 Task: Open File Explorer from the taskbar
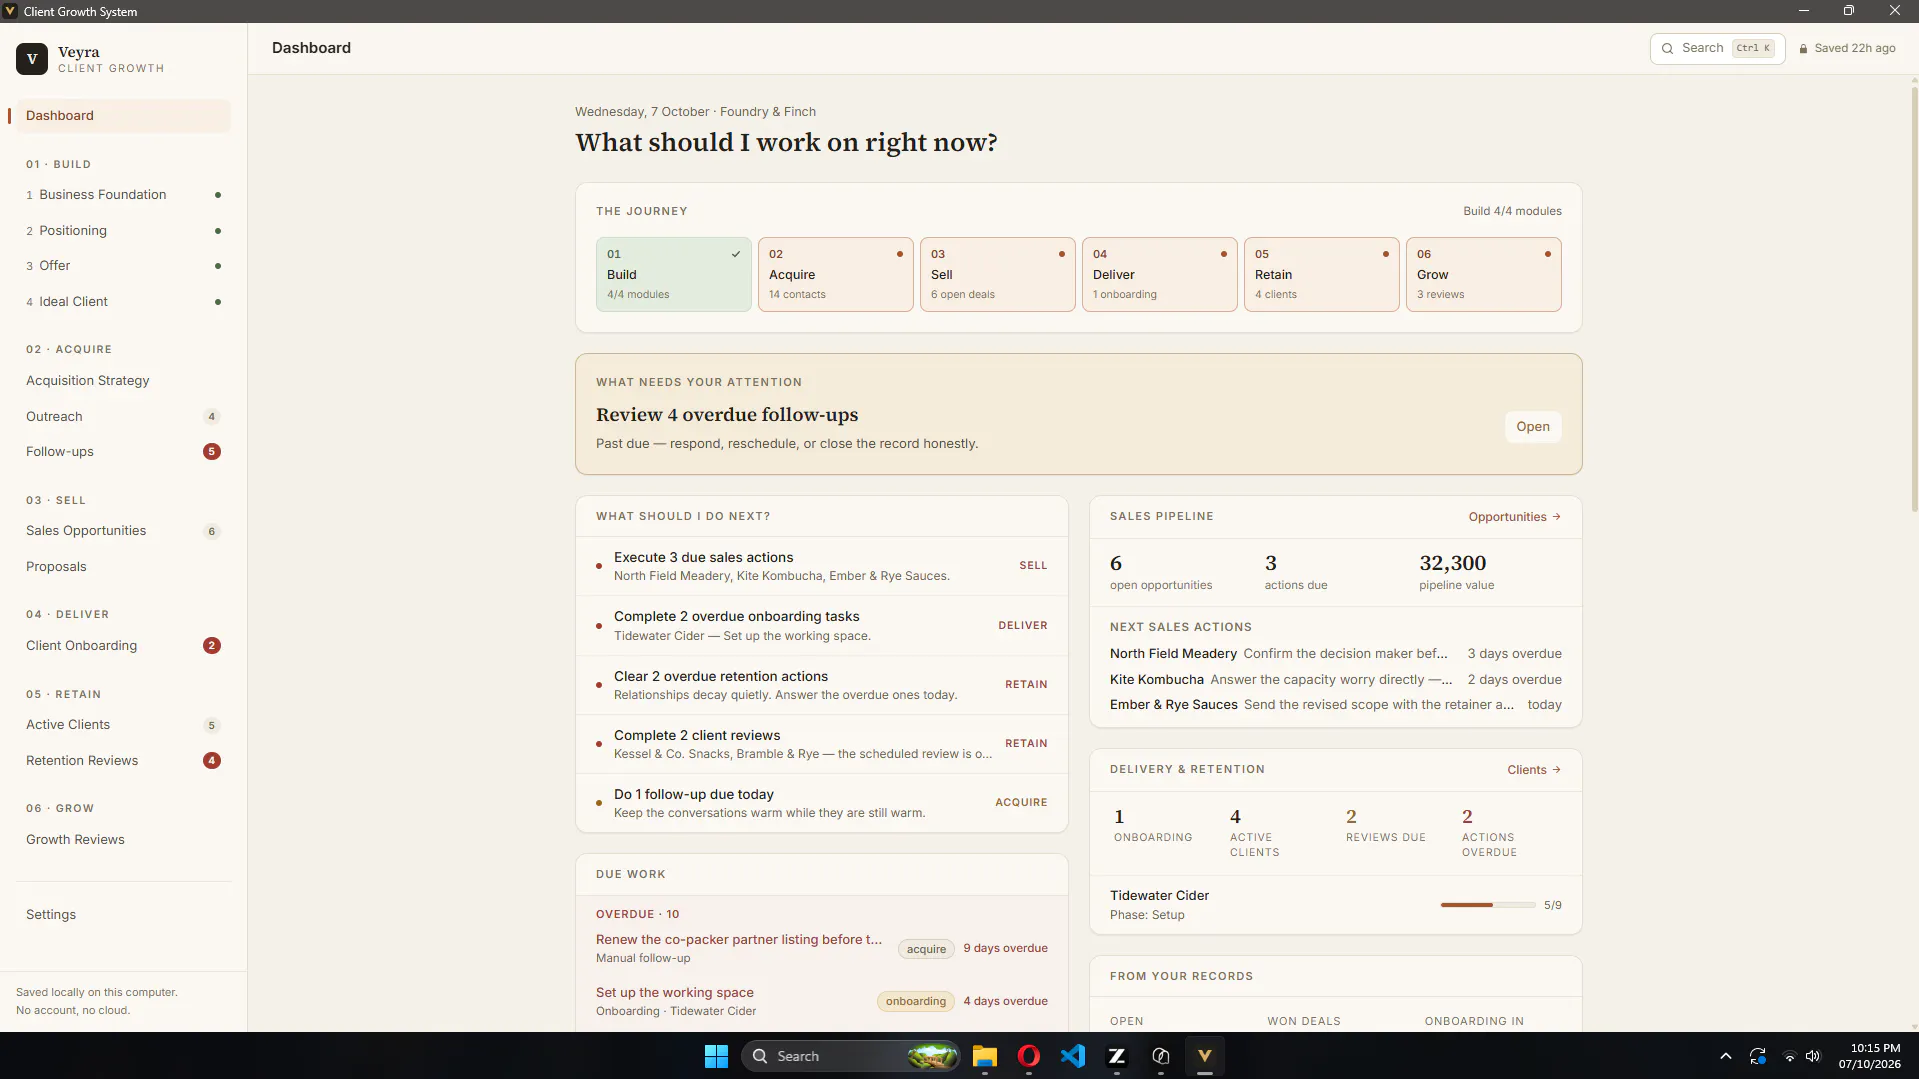pos(985,1056)
